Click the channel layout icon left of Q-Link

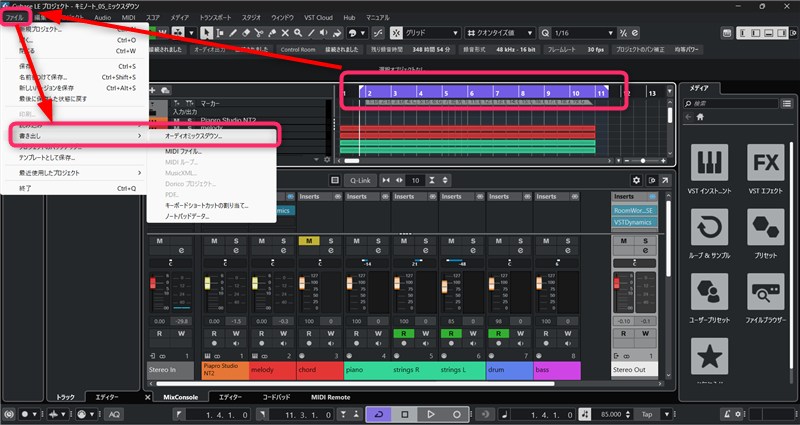coord(335,180)
